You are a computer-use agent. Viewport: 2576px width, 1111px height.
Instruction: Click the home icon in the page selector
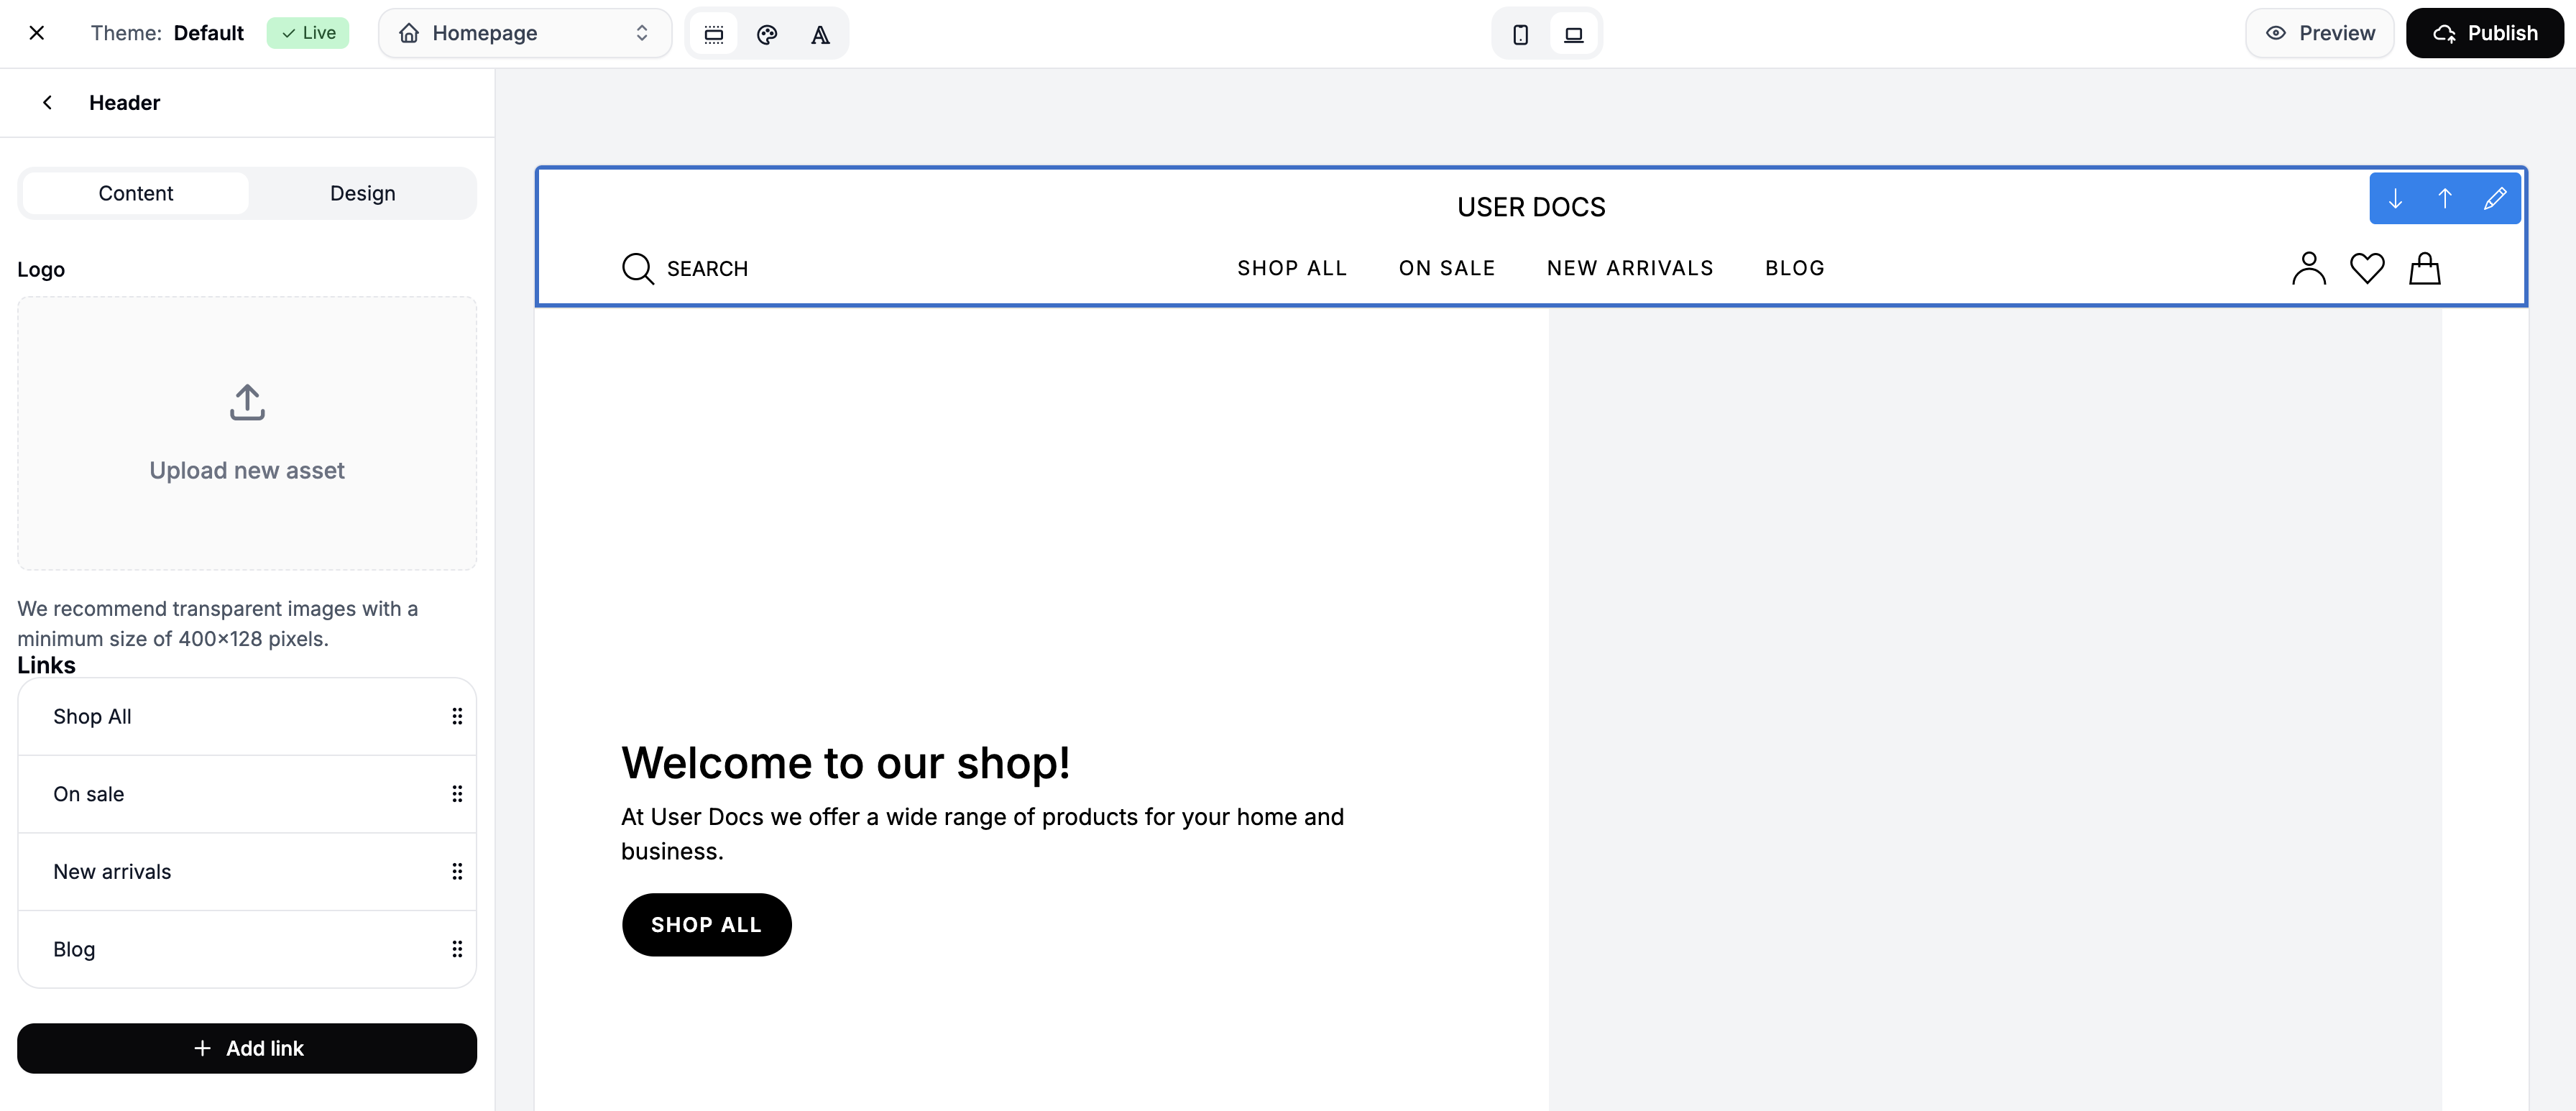point(409,33)
